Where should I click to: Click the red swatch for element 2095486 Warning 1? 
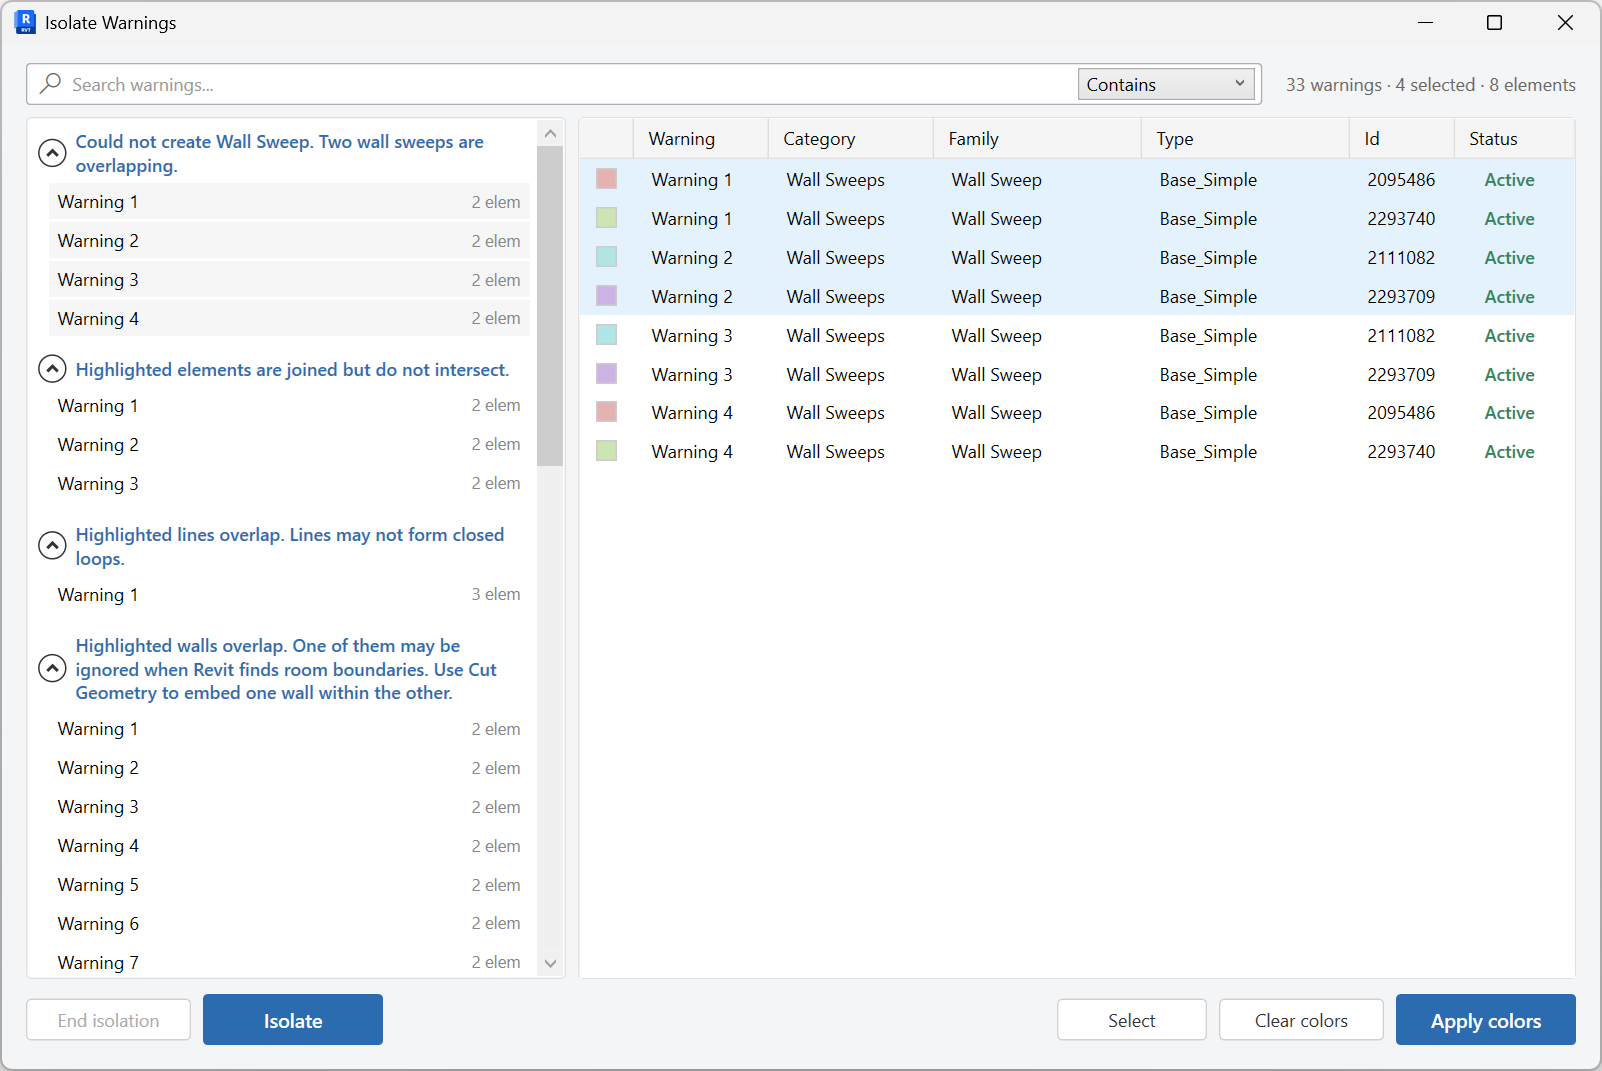pos(606,179)
